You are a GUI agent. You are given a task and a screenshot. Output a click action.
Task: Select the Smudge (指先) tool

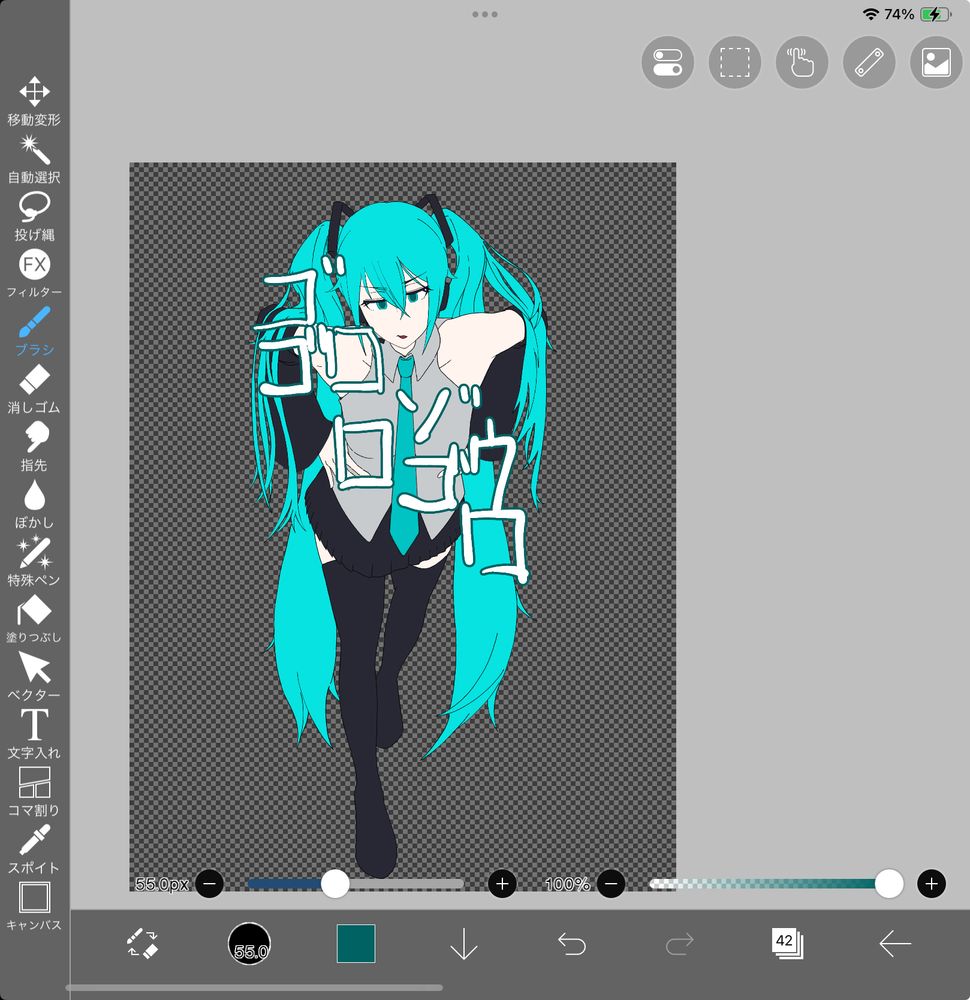(x=34, y=446)
